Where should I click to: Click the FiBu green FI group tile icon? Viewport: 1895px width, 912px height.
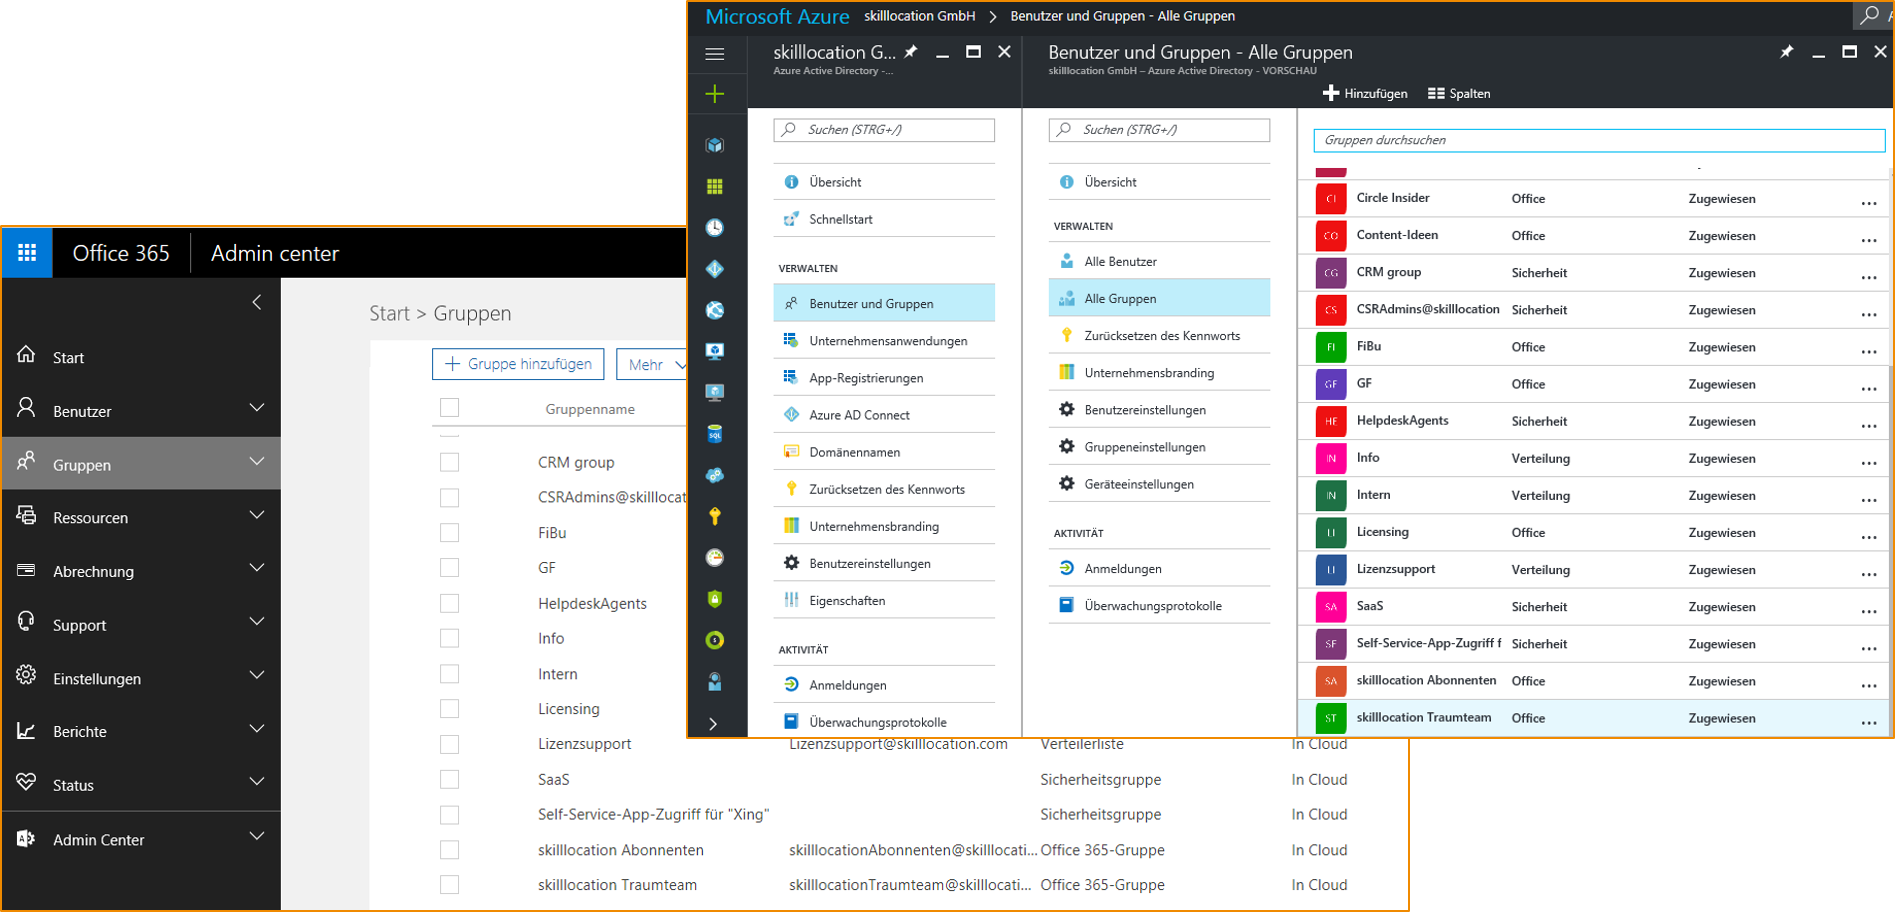pyautogui.click(x=1331, y=347)
